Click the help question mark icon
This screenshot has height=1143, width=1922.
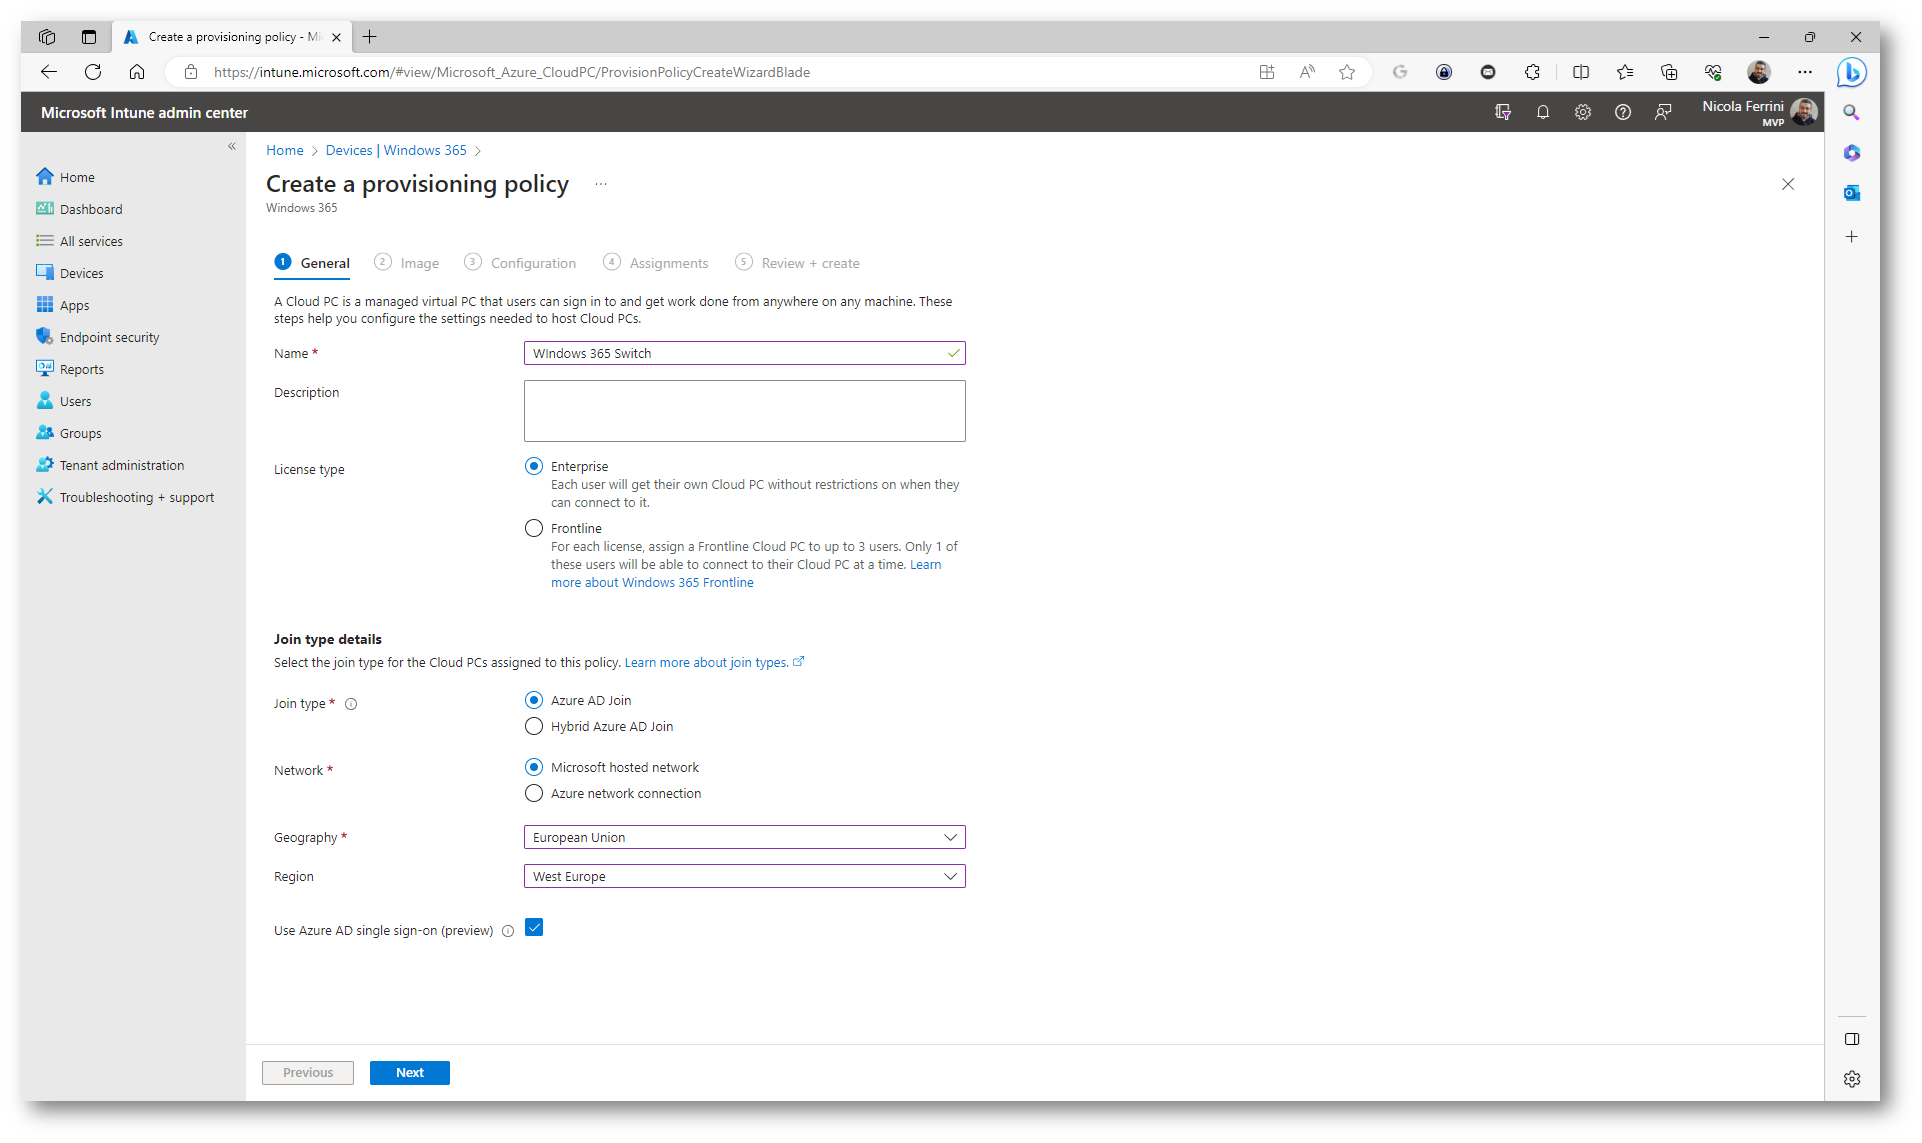tap(1623, 112)
